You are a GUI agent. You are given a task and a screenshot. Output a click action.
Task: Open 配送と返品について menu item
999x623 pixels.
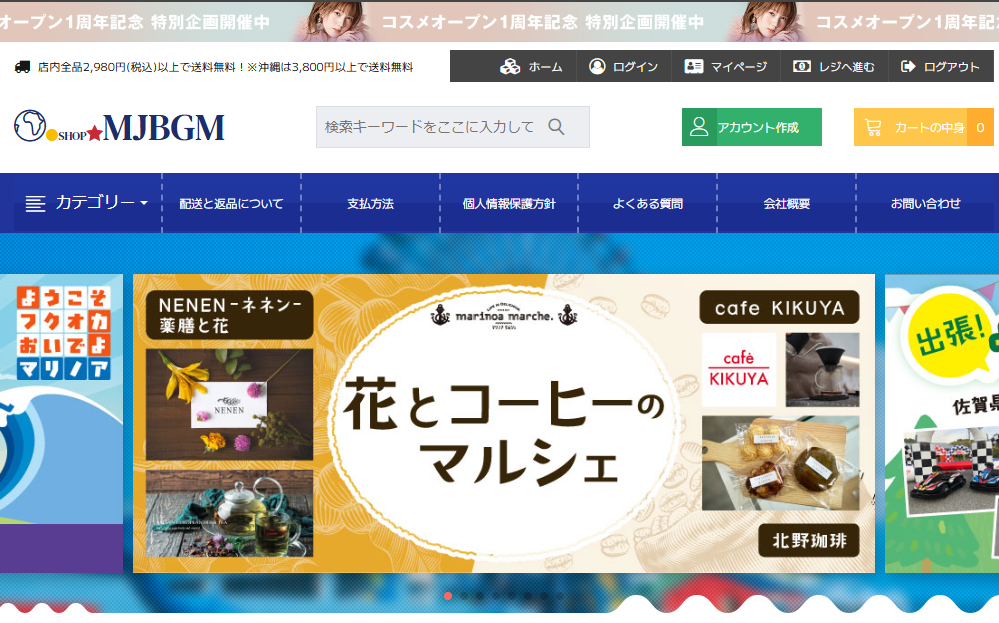(231, 204)
